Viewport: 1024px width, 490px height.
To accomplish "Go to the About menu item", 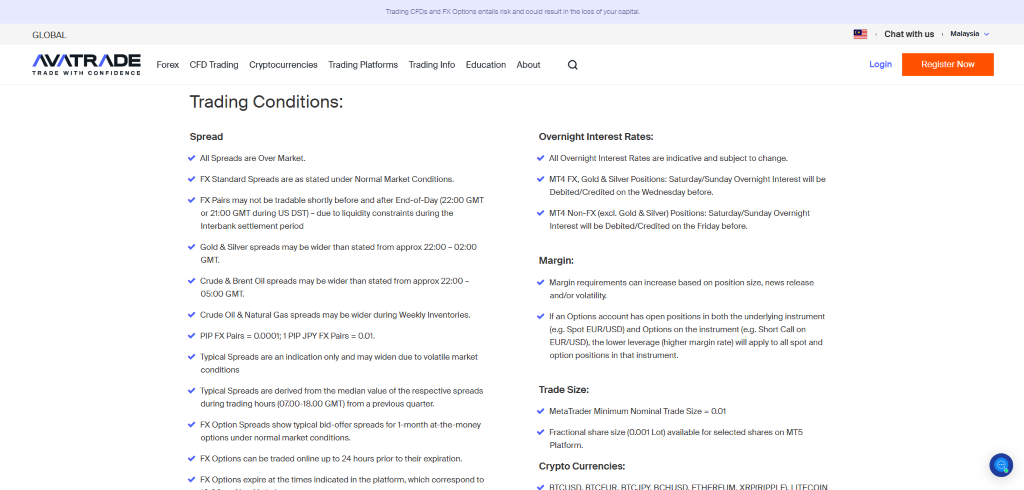I will 528,65.
